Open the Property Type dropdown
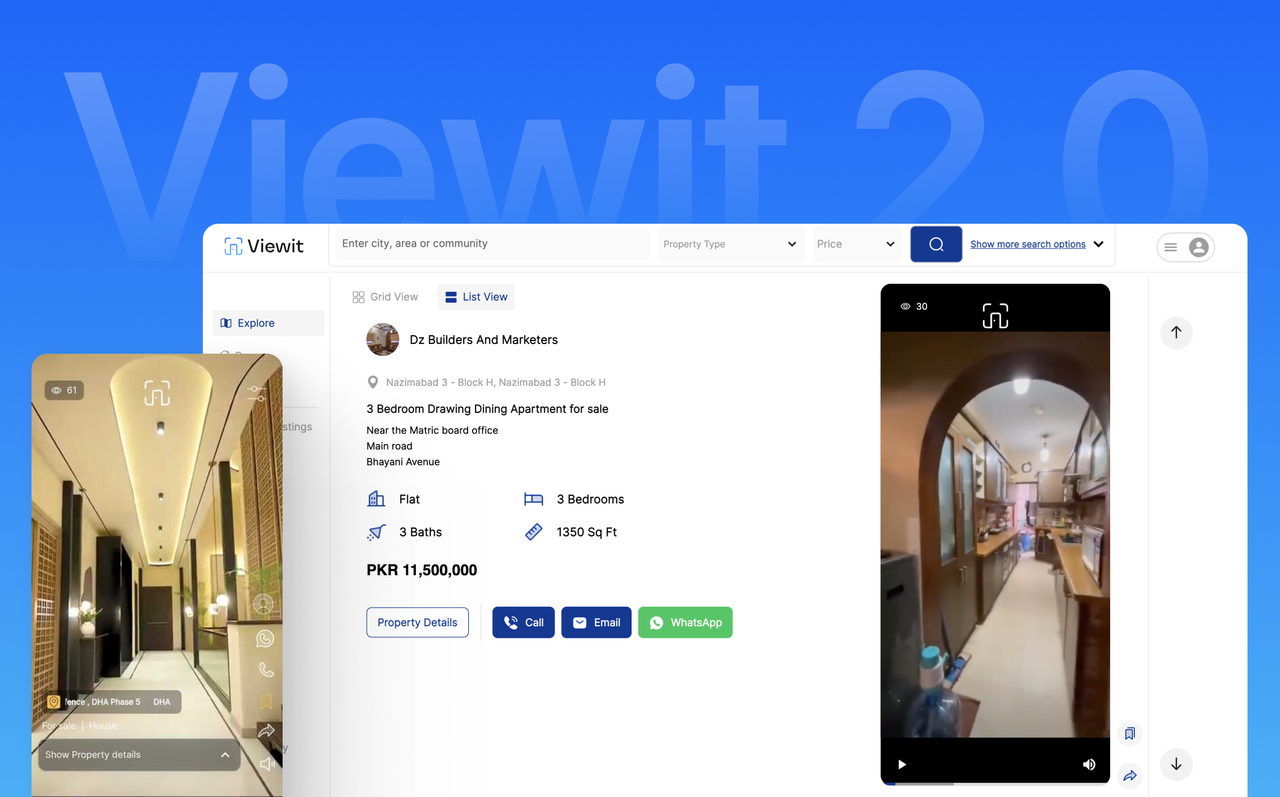This screenshot has width=1280, height=797. (730, 244)
